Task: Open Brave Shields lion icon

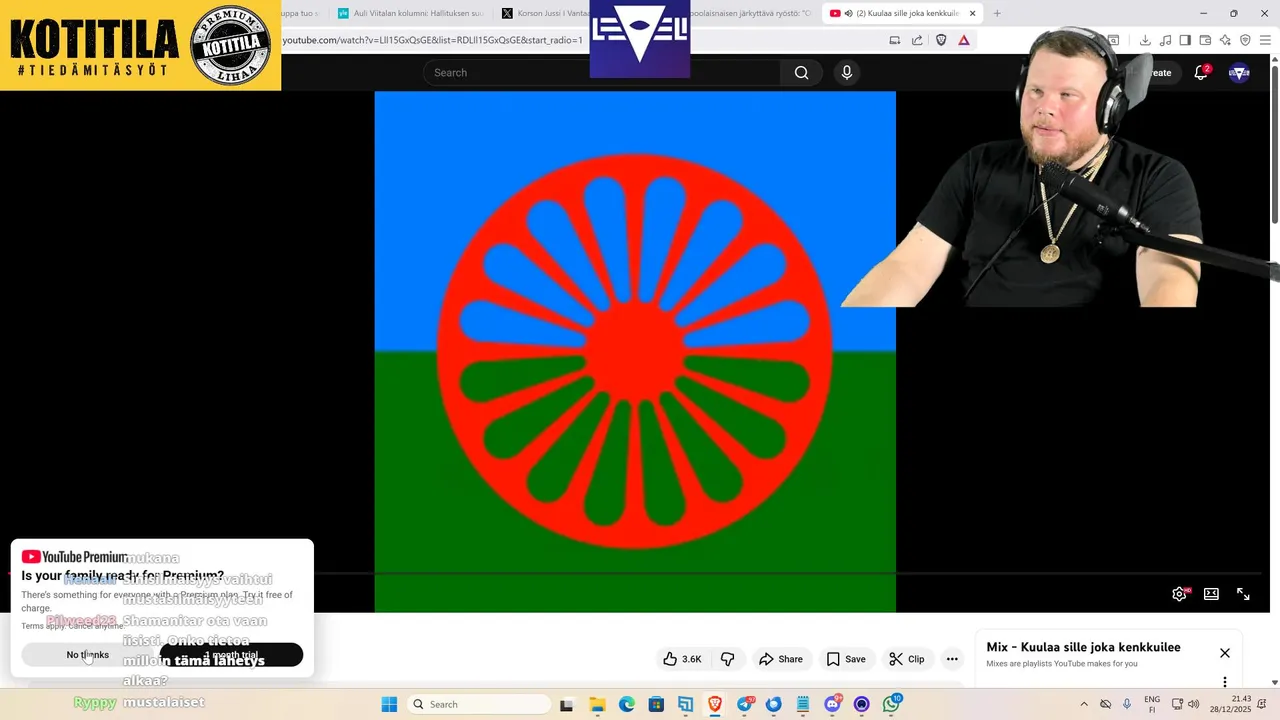Action: click(x=941, y=40)
